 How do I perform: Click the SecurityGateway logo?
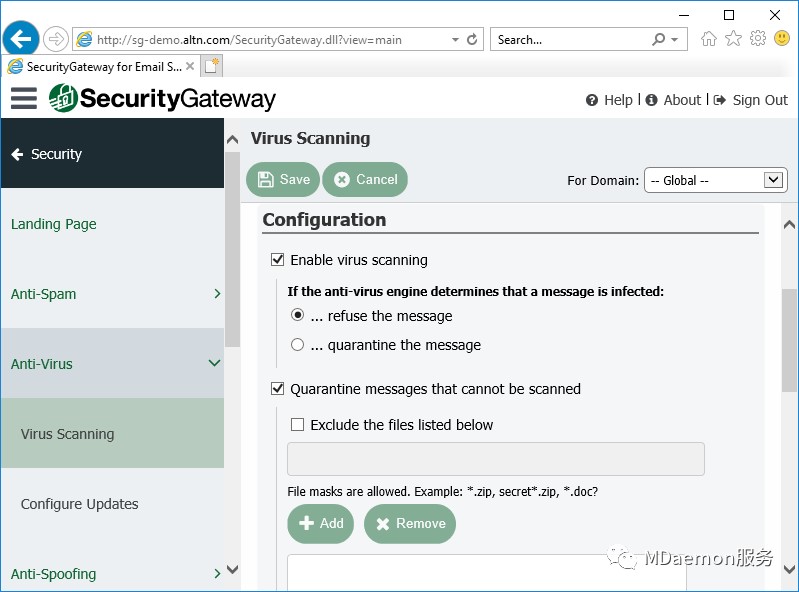[x=162, y=98]
